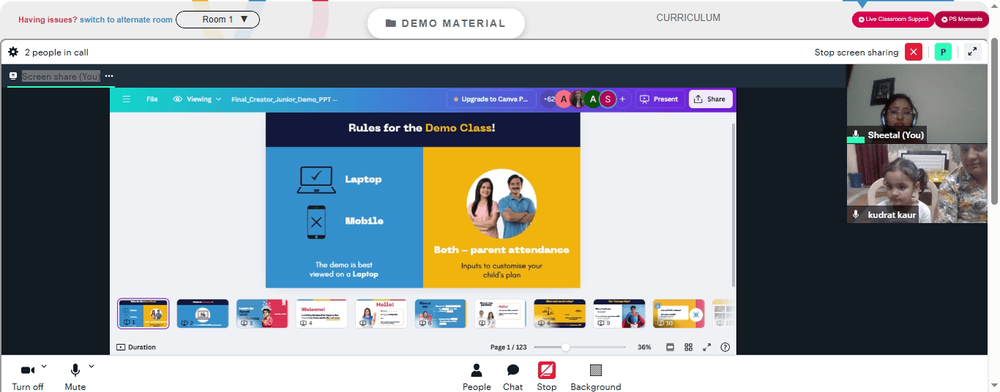Select slide thumbnail 7
This screenshot has width=1000, height=392.
tap(500, 314)
